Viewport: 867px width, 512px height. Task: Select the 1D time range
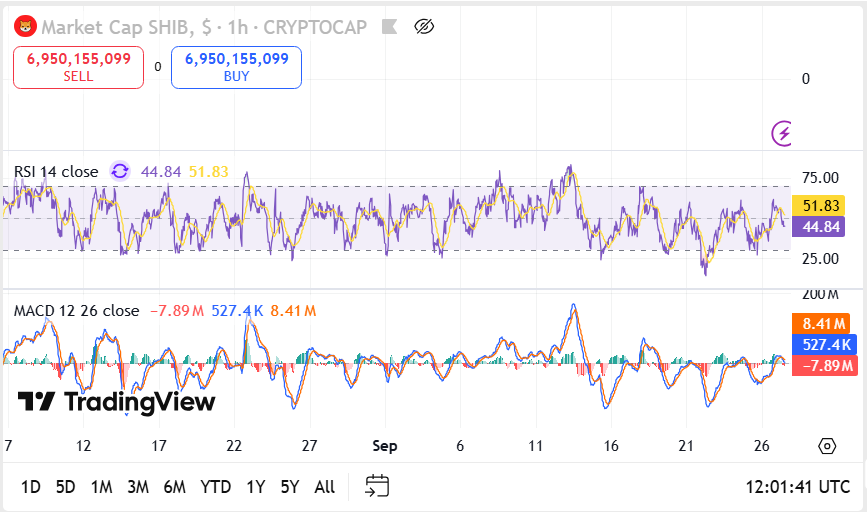tap(31, 487)
